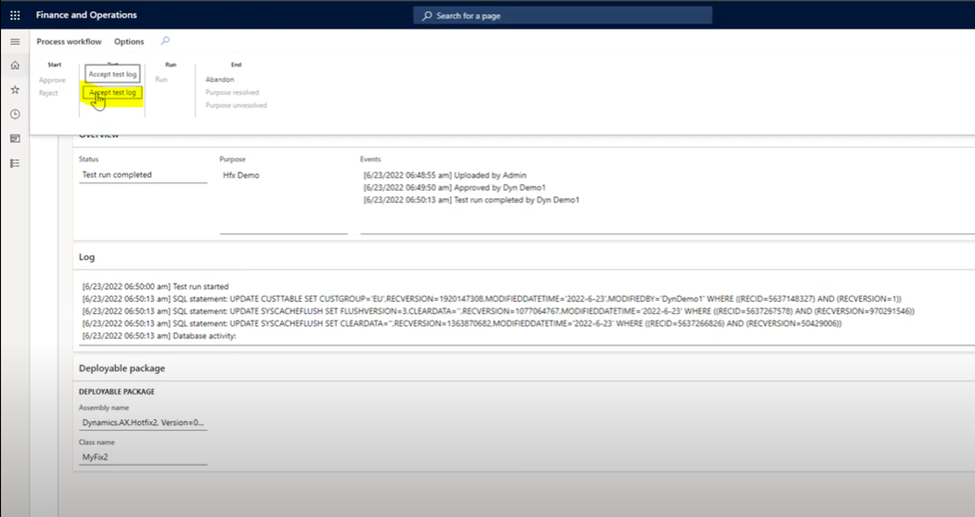This screenshot has height=517, width=975.
Task: Select the Approved by Dyn Demo1 event
Action: 455,188
